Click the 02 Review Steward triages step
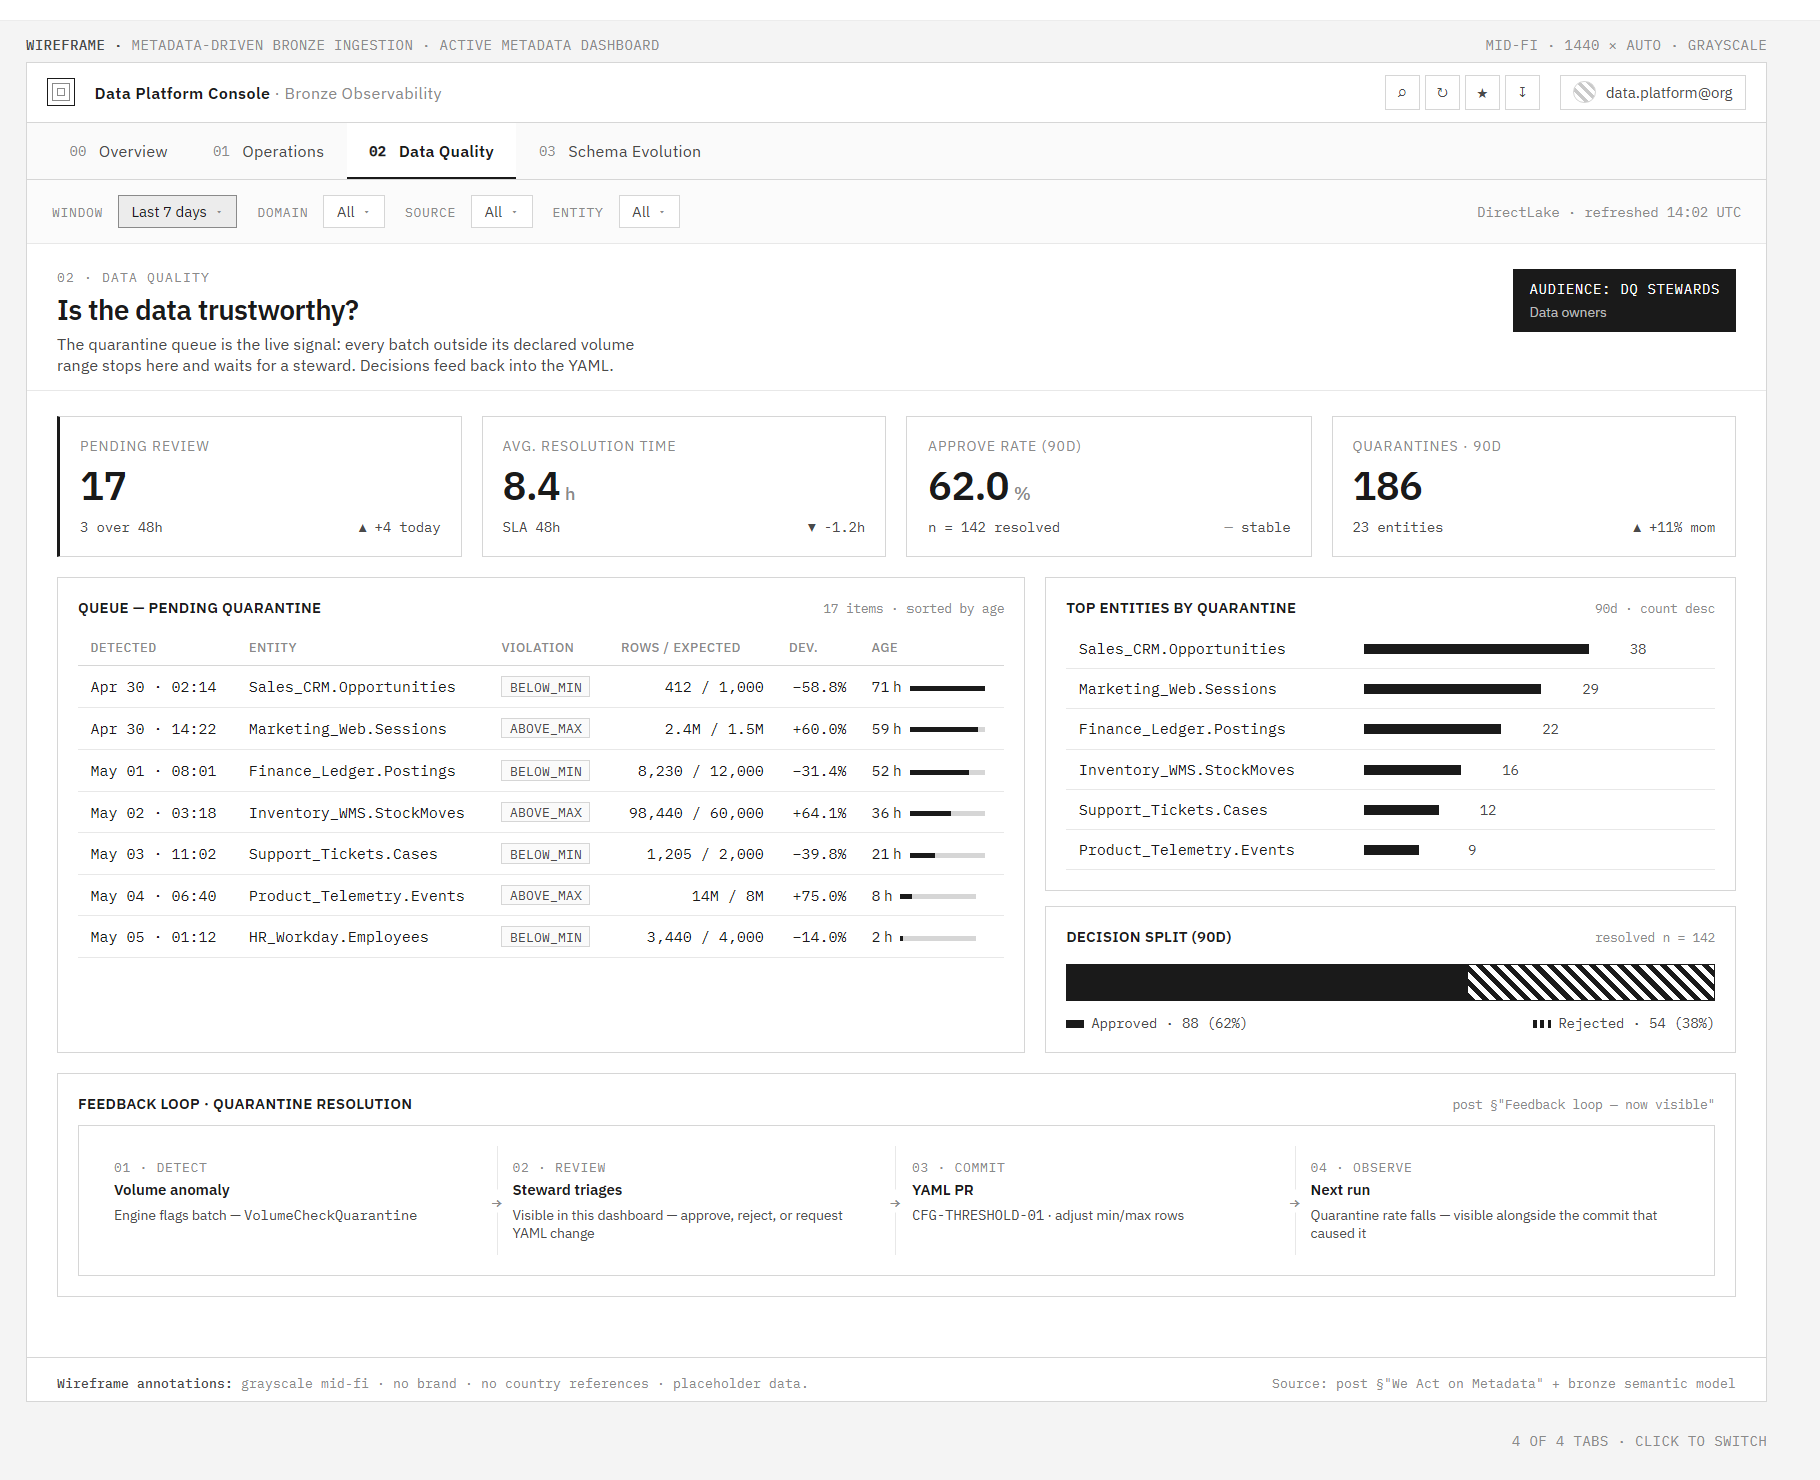This screenshot has height=1480, width=1820. [x=694, y=1200]
